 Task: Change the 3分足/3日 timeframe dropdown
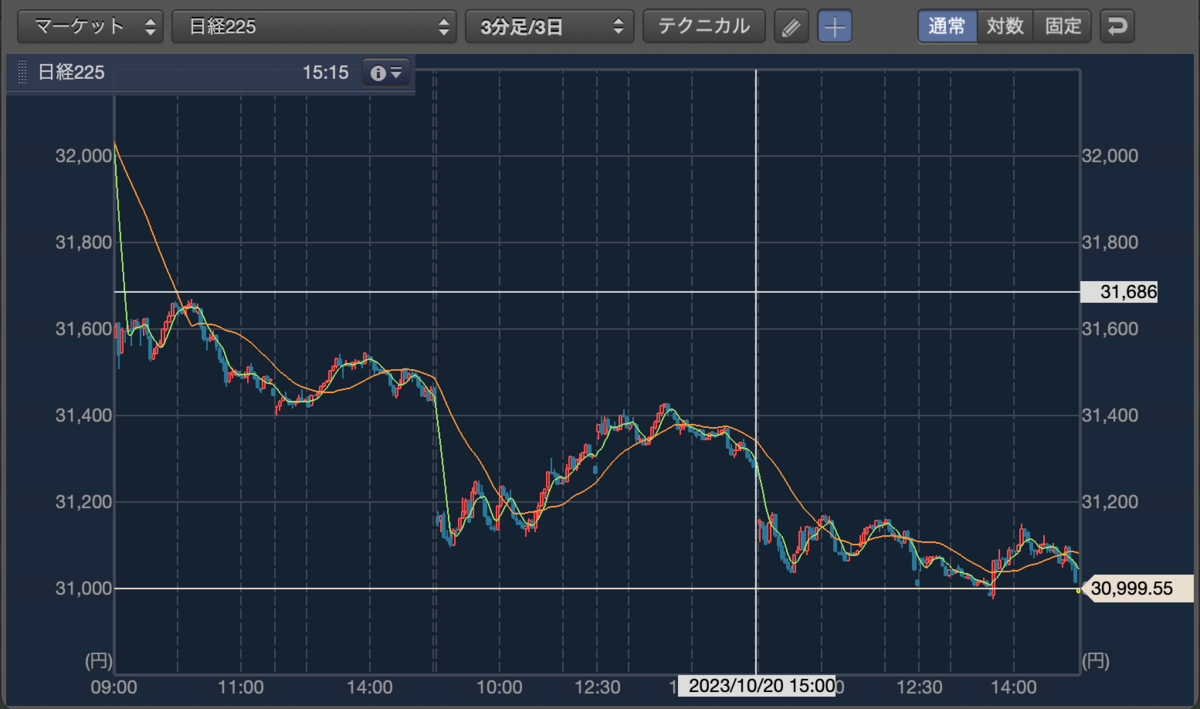pos(550,27)
